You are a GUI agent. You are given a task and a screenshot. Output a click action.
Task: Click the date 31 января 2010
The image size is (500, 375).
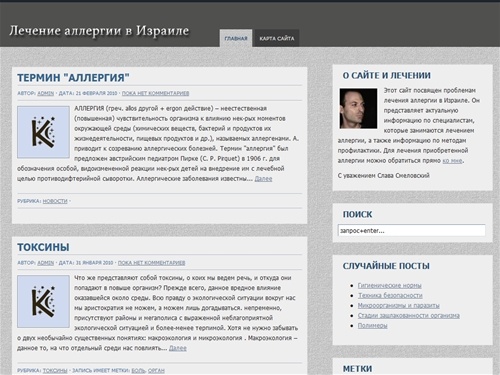pos(94,263)
